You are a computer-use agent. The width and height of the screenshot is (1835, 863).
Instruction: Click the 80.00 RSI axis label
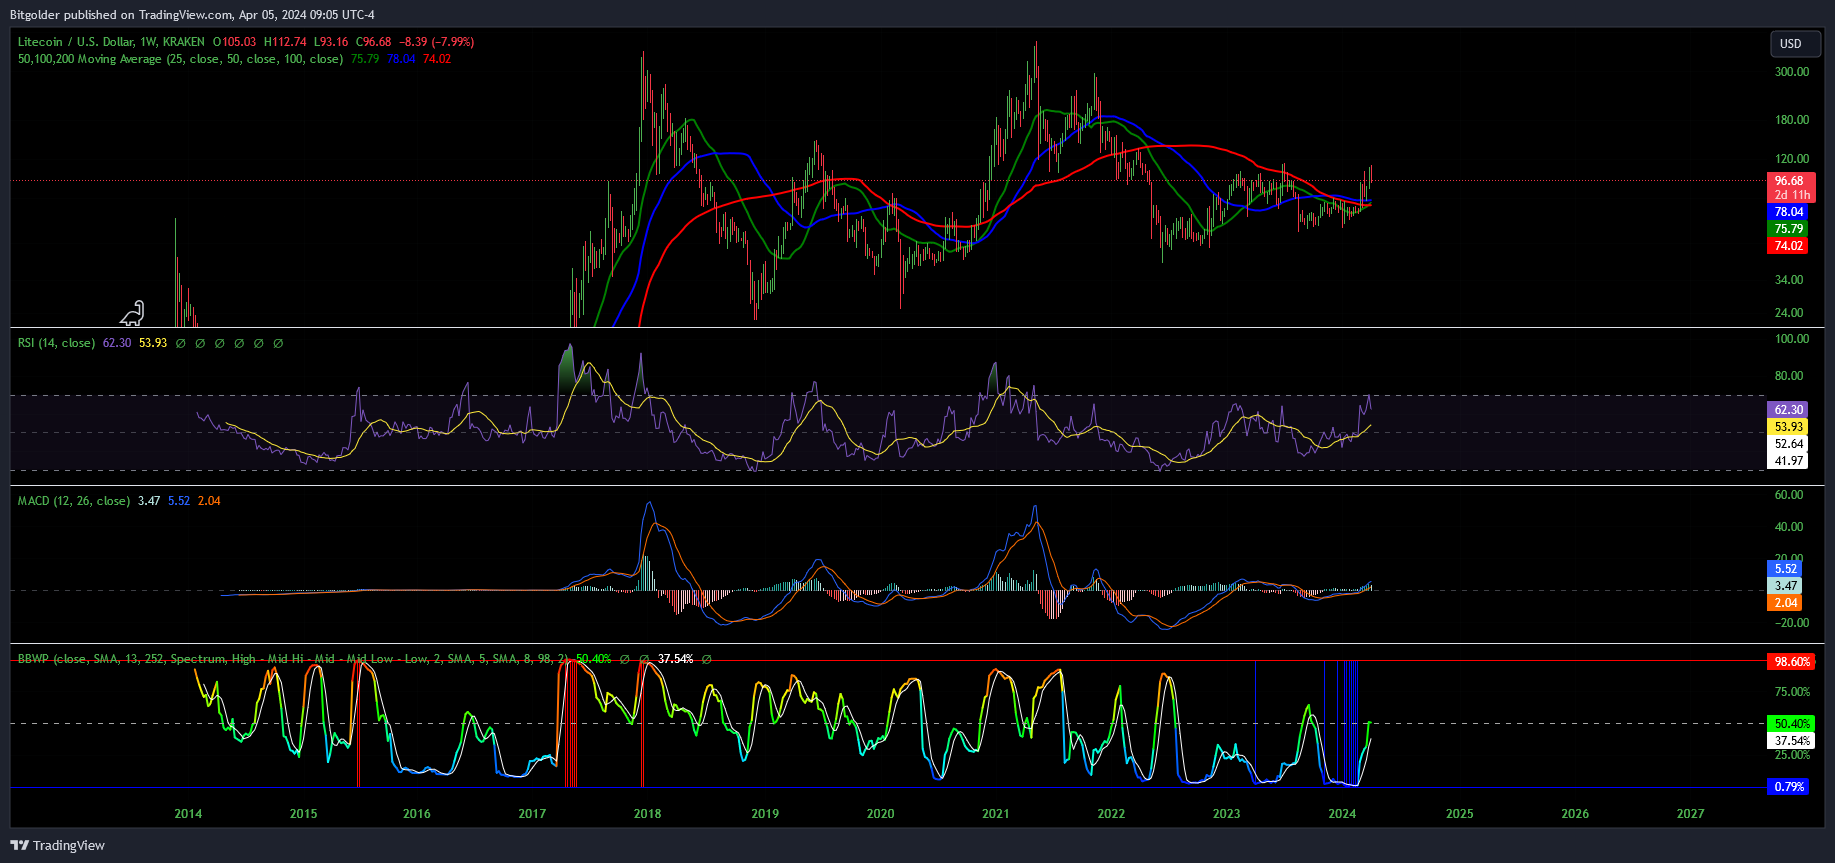1789,376
